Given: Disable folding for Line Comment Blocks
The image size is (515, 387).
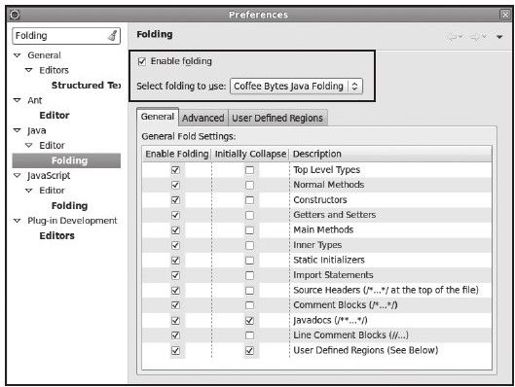Looking at the screenshot, I should [175, 335].
